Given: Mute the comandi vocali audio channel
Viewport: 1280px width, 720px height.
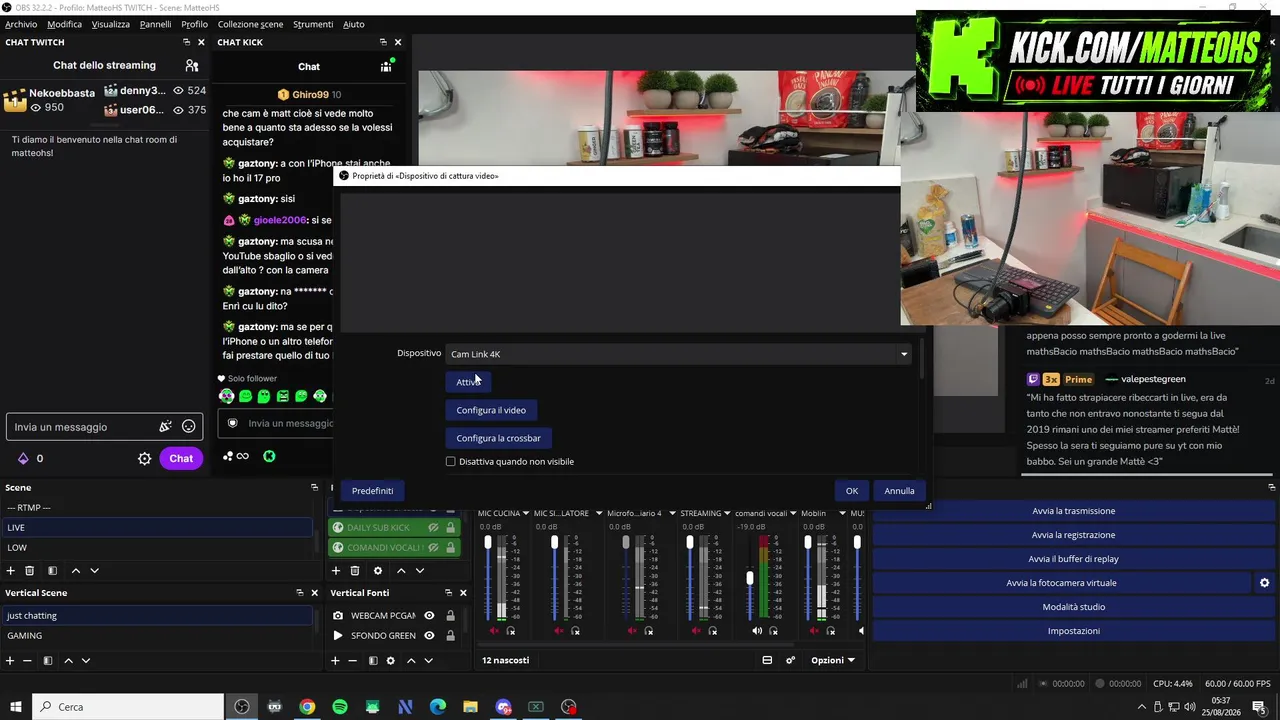Looking at the screenshot, I should pos(757,631).
